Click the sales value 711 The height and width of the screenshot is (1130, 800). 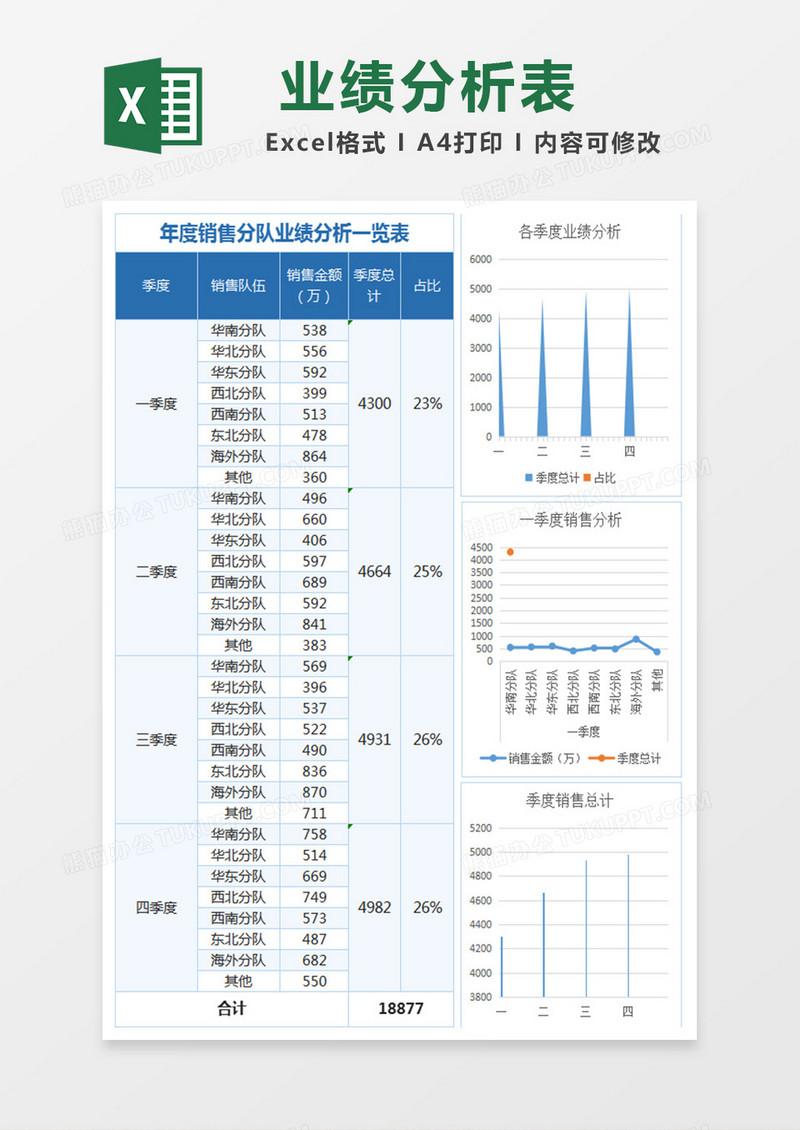[x=314, y=813]
